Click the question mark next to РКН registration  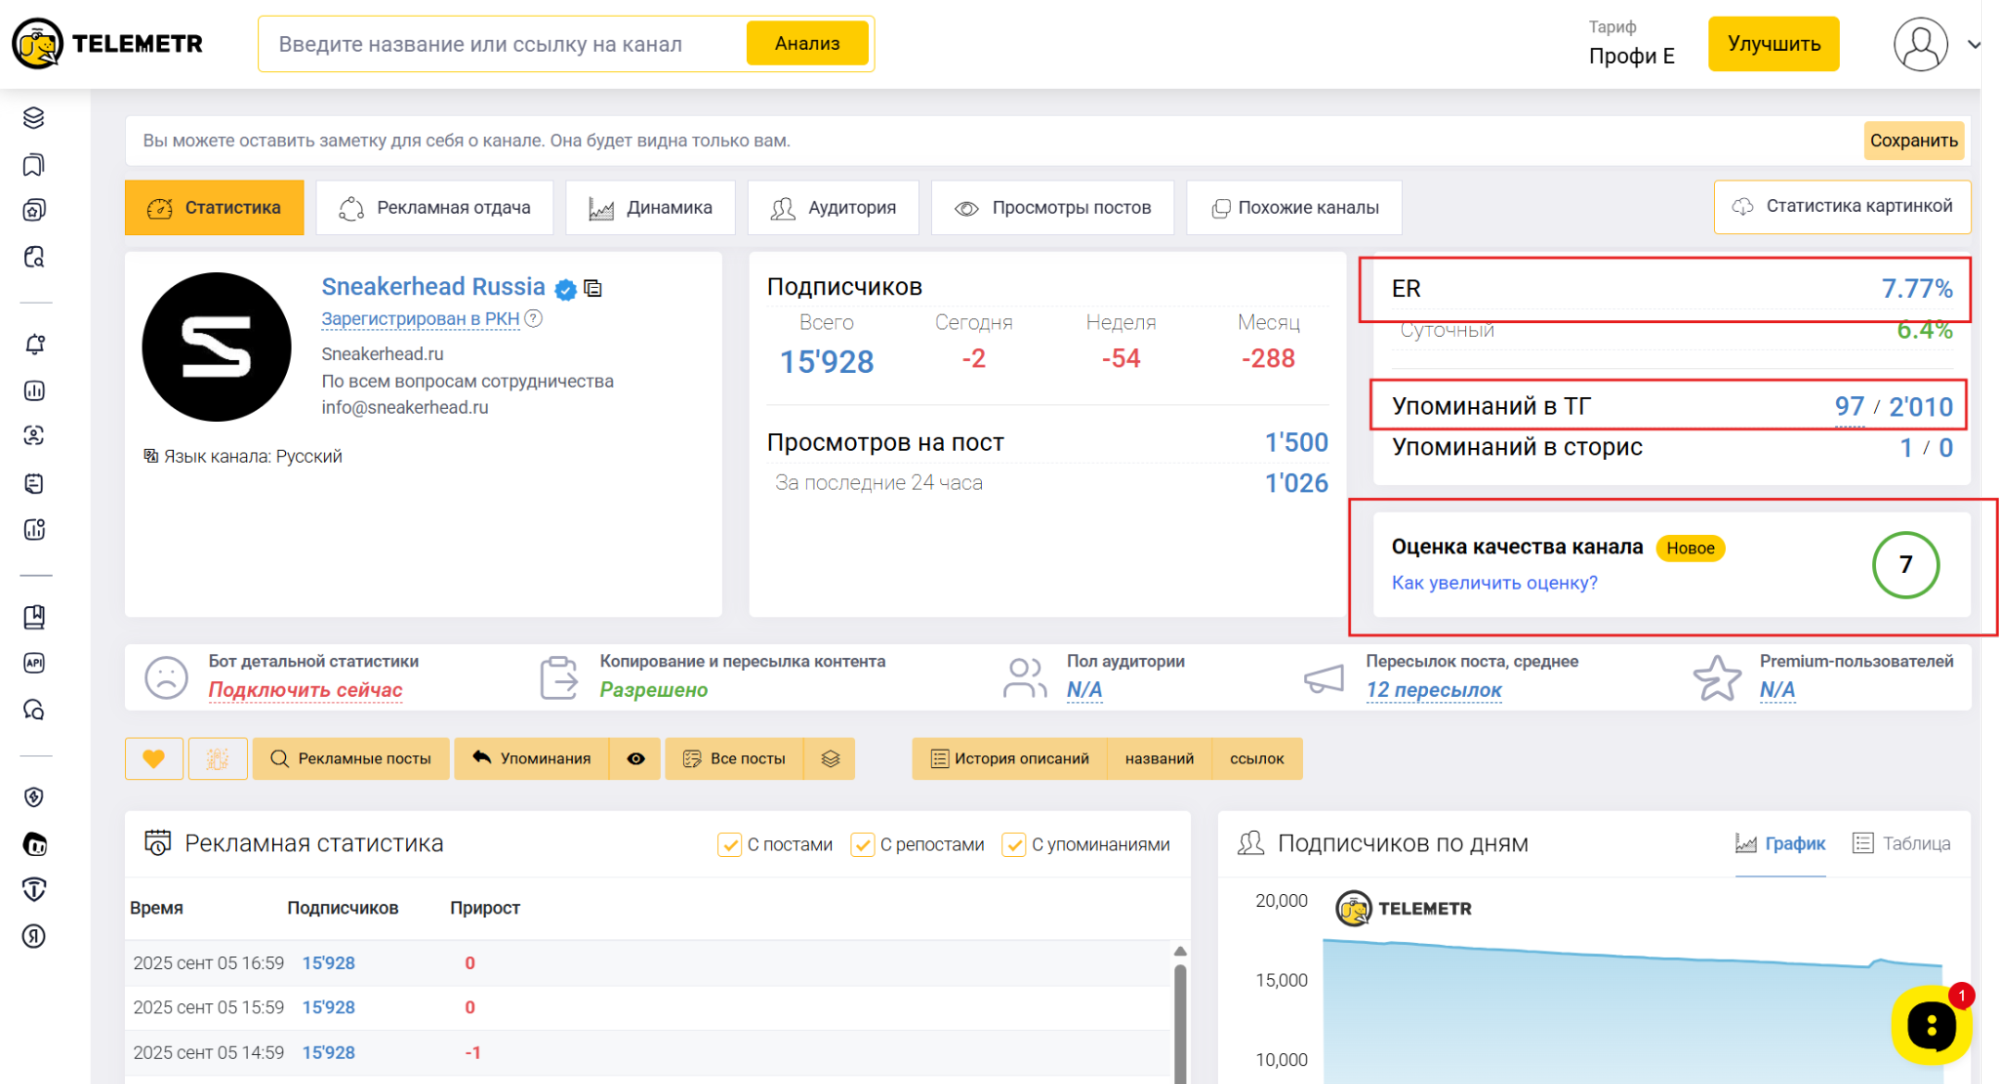click(x=534, y=319)
